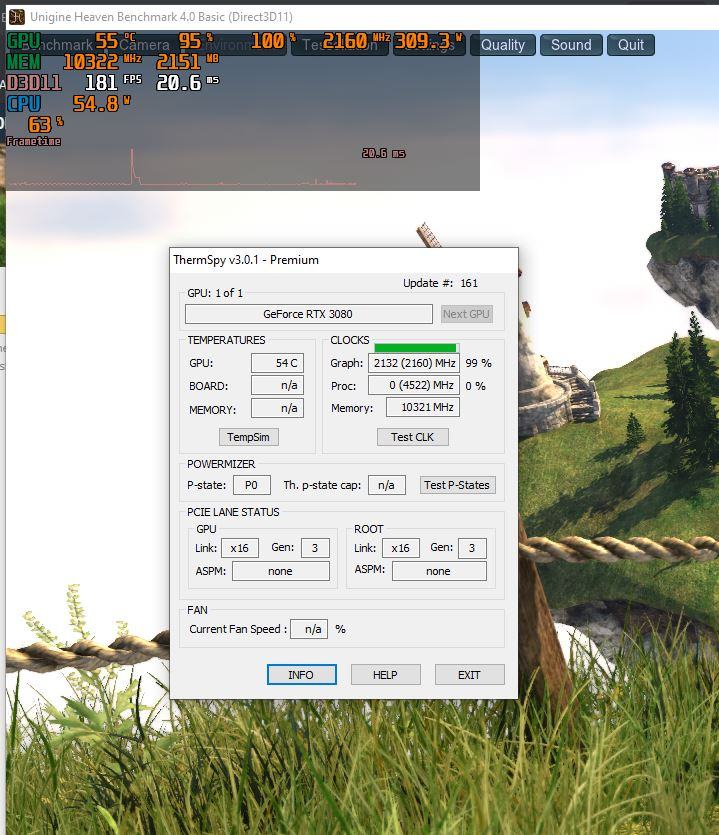Click the Test CLK button
Viewport: 719px width, 835px height.
[412, 437]
